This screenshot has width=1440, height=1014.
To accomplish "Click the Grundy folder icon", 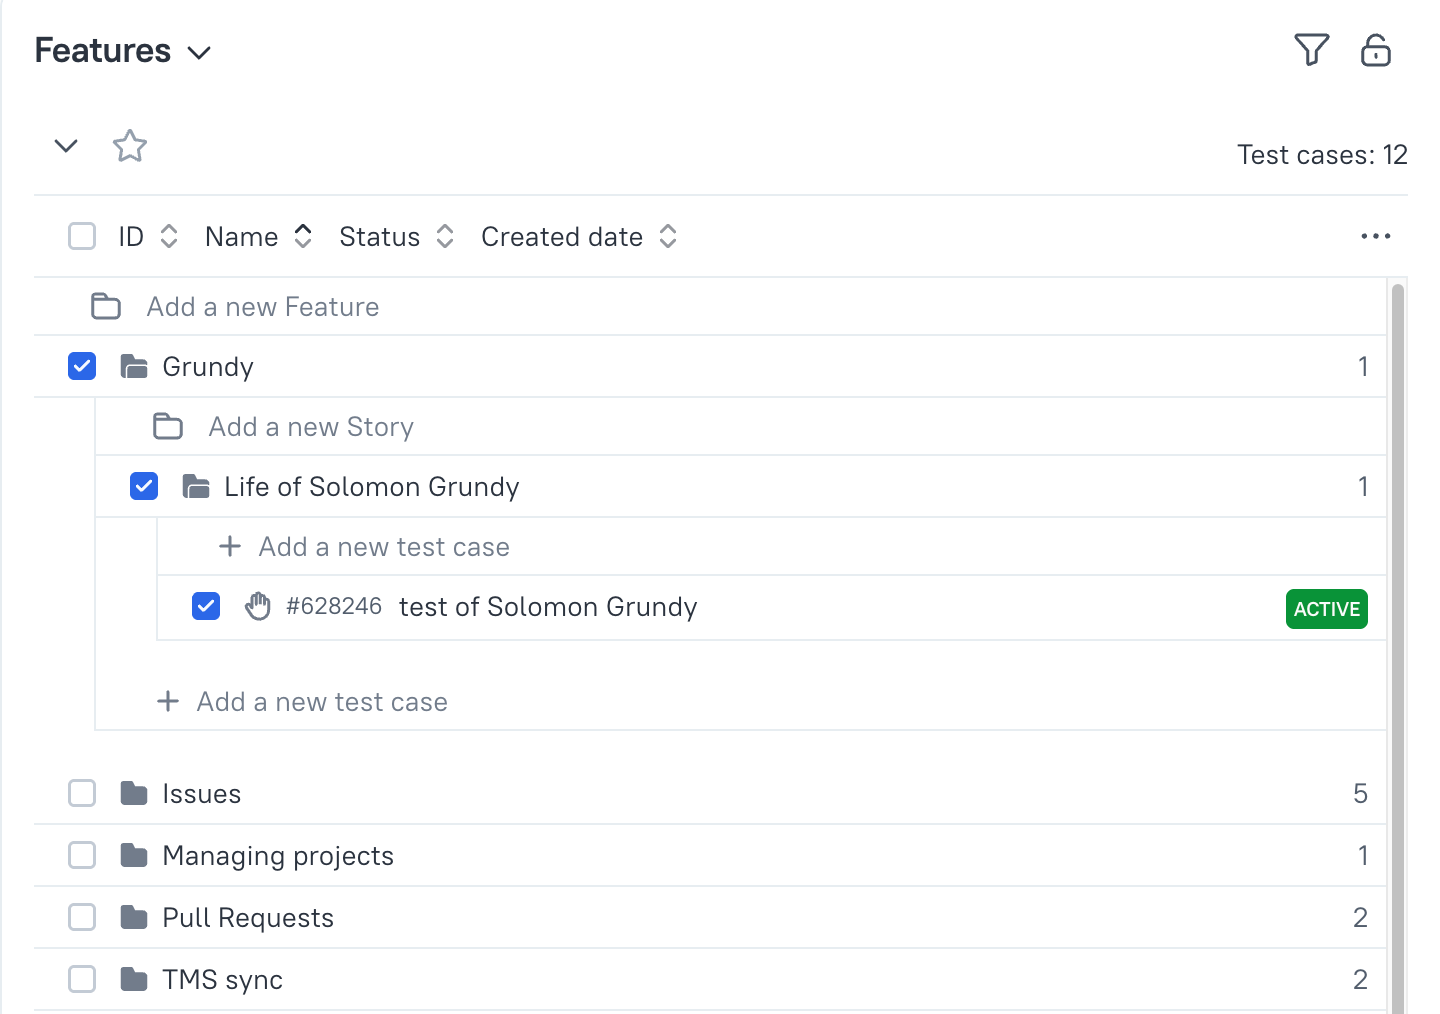I will click(134, 367).
